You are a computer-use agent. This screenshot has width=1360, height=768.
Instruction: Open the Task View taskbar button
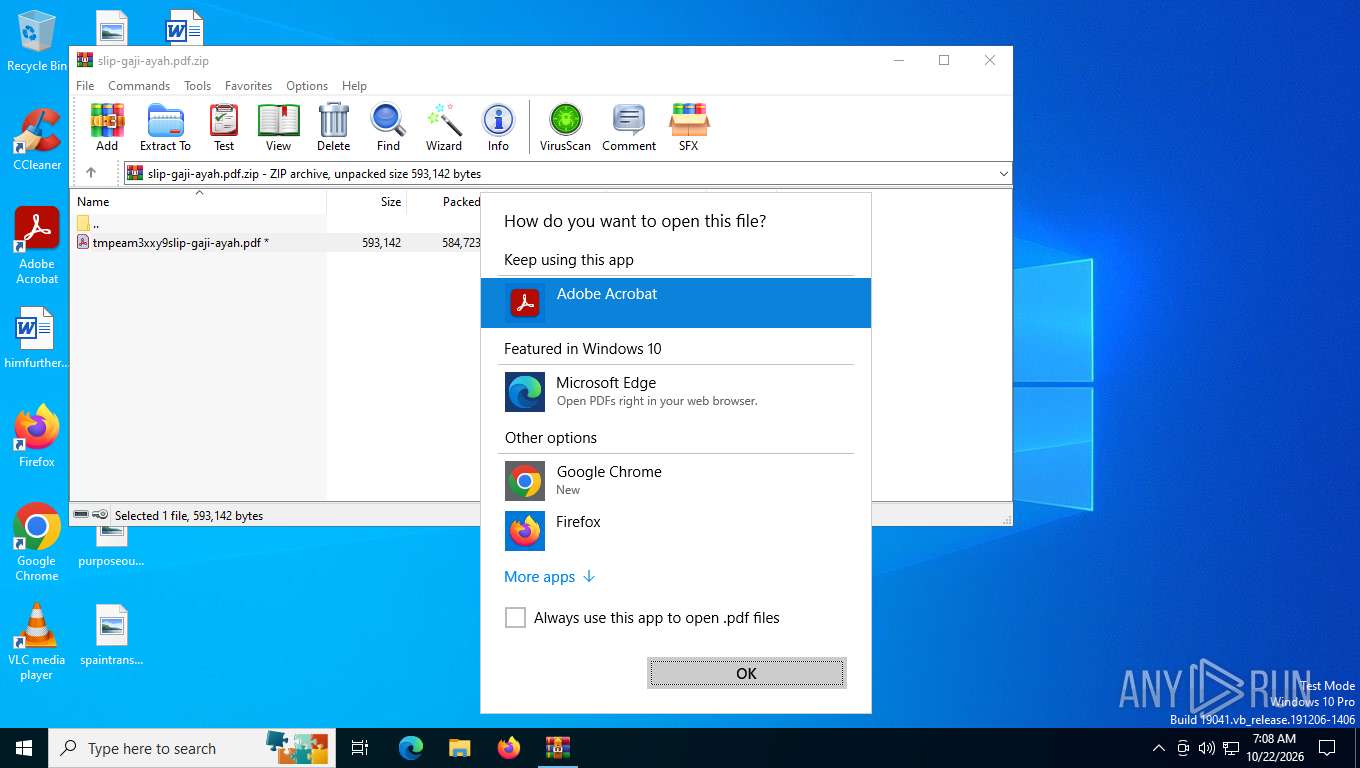pos(360,748)
